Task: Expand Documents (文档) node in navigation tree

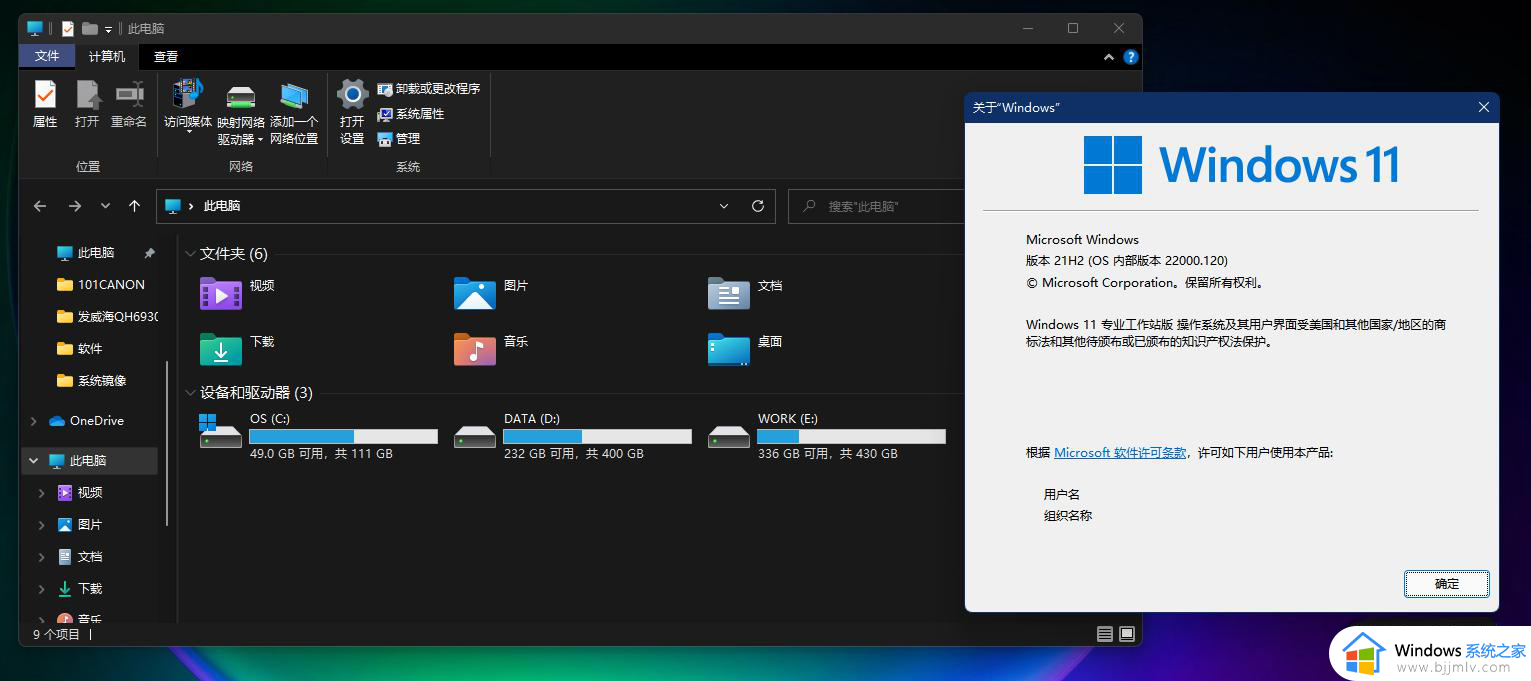Action: point(42,557)
